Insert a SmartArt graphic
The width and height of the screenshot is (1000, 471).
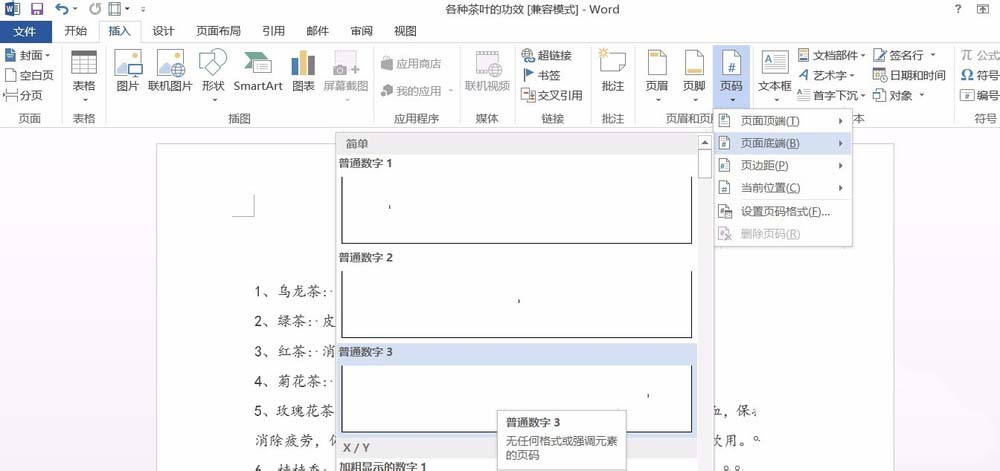[258, 71]
